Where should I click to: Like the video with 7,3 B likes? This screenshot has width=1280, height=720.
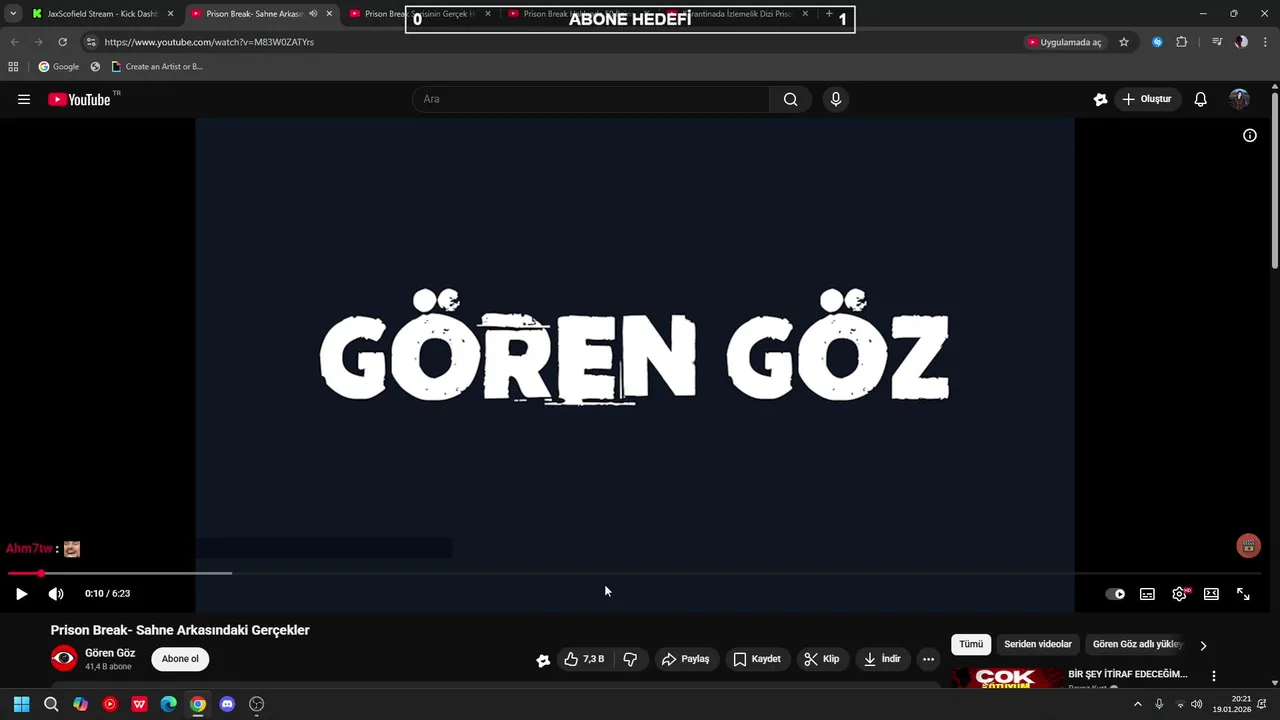click(584, 659)
